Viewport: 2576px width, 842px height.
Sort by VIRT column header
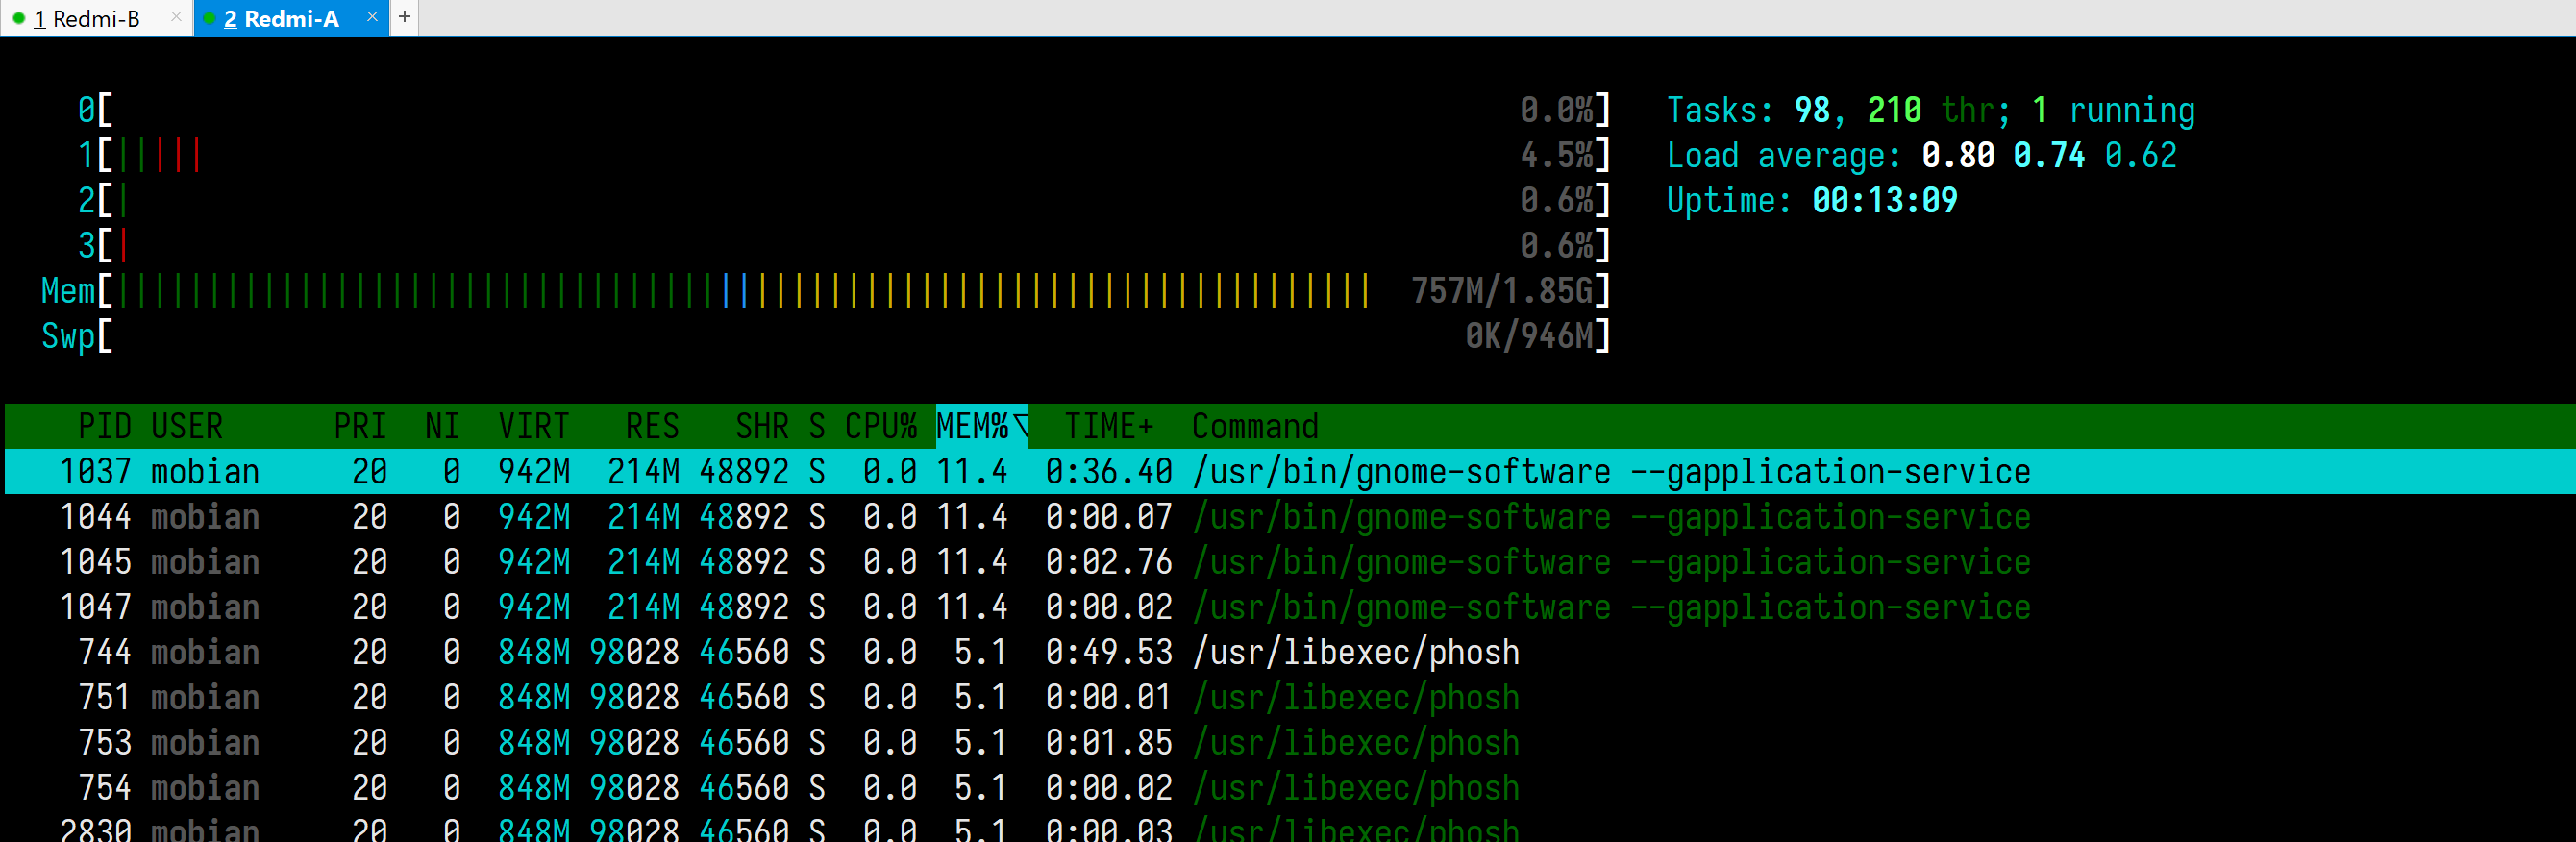coord(534,427)
